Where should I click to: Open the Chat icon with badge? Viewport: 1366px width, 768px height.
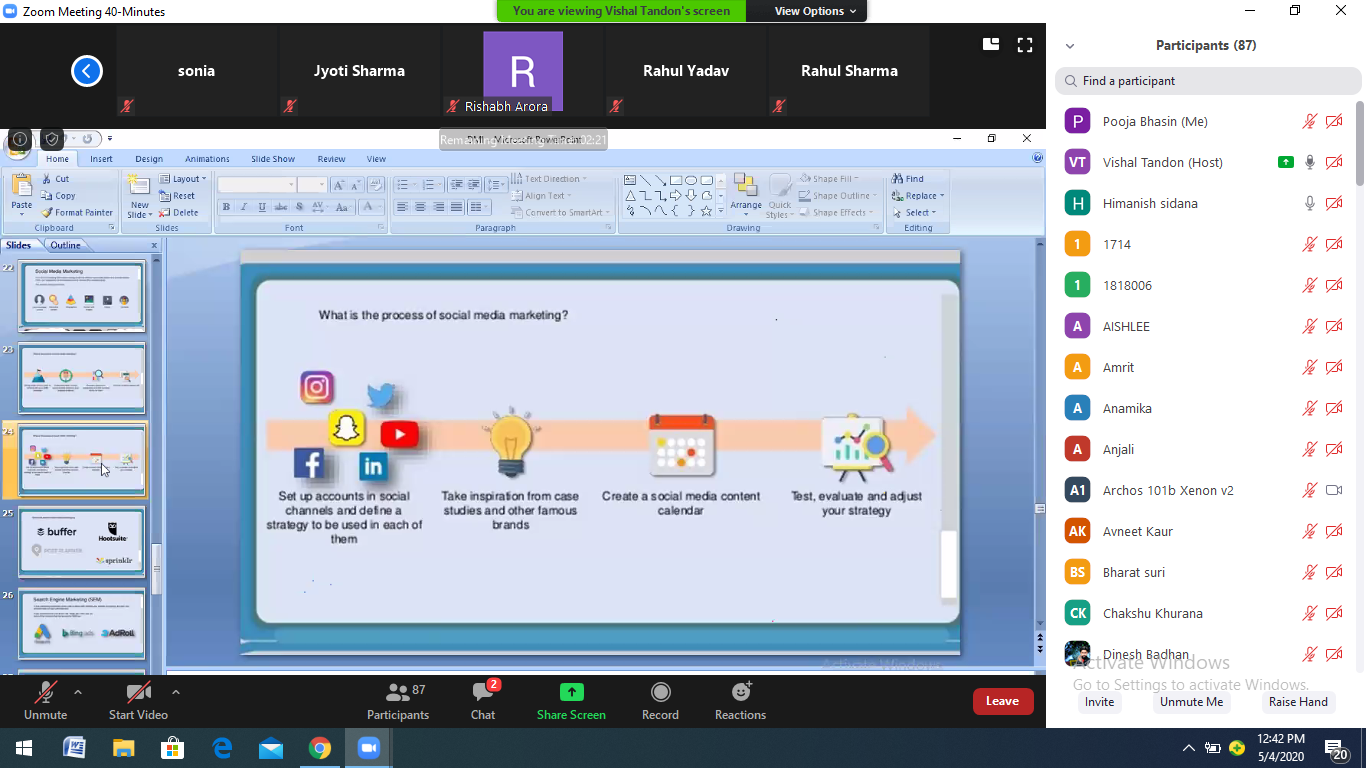[484, 691]
